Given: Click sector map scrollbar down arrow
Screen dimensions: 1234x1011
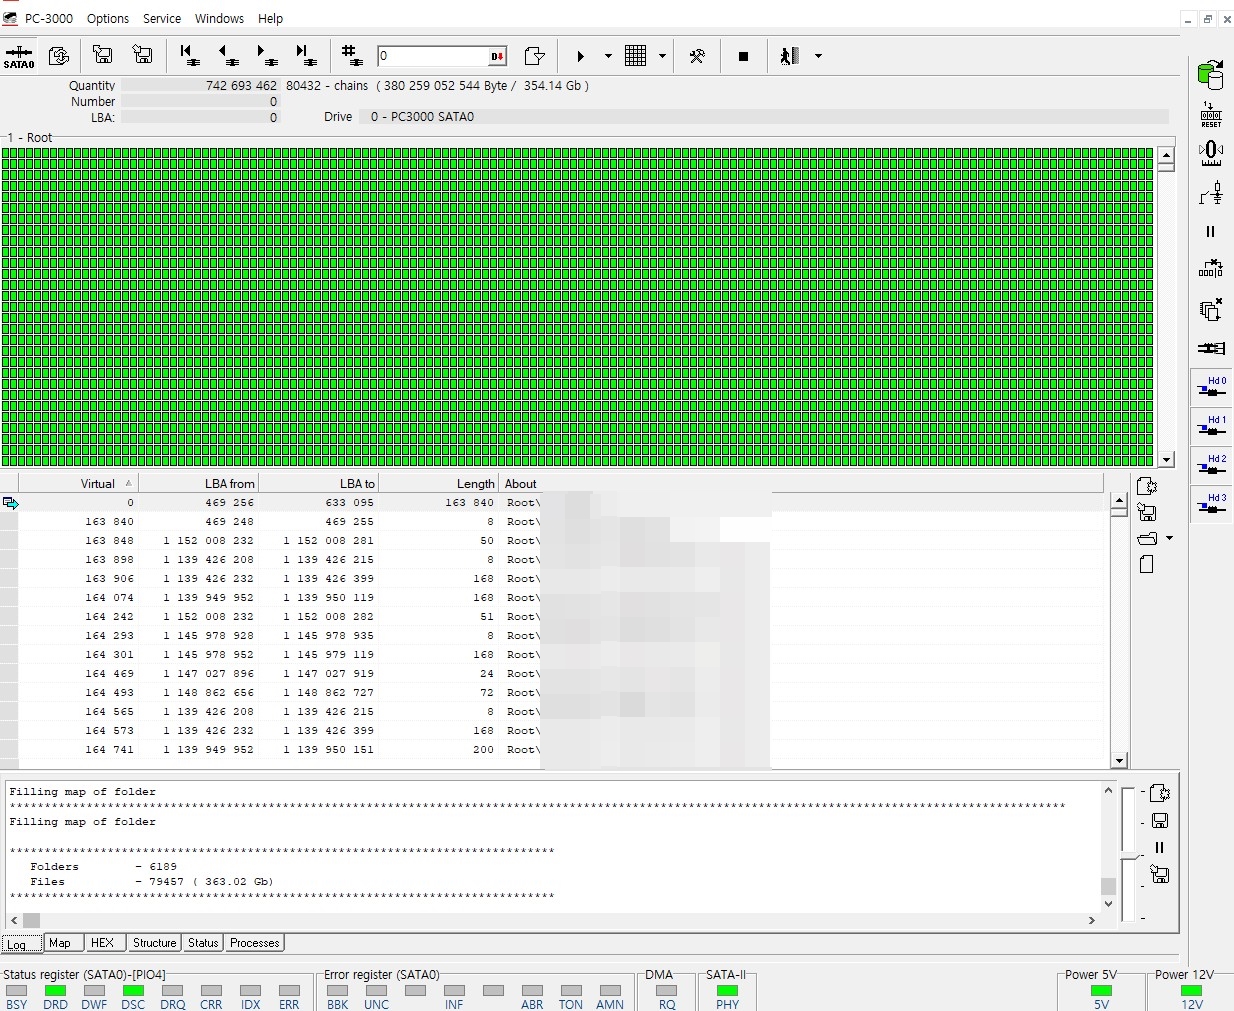Looking at the screenshot, I should point(1166,460).
